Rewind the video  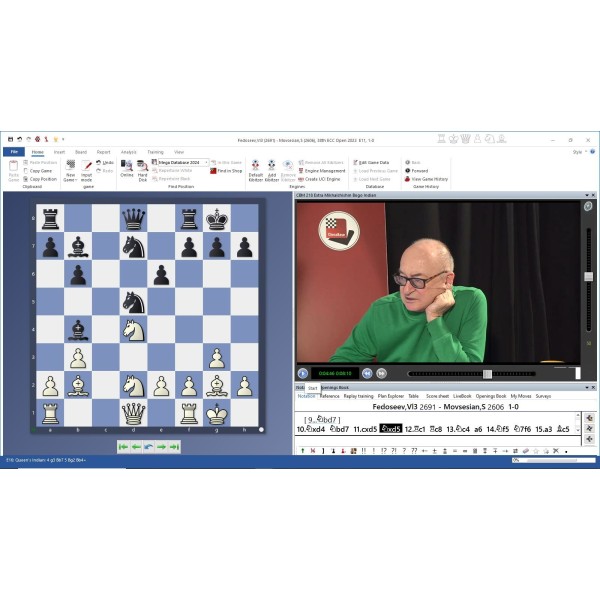coord(367,373)
